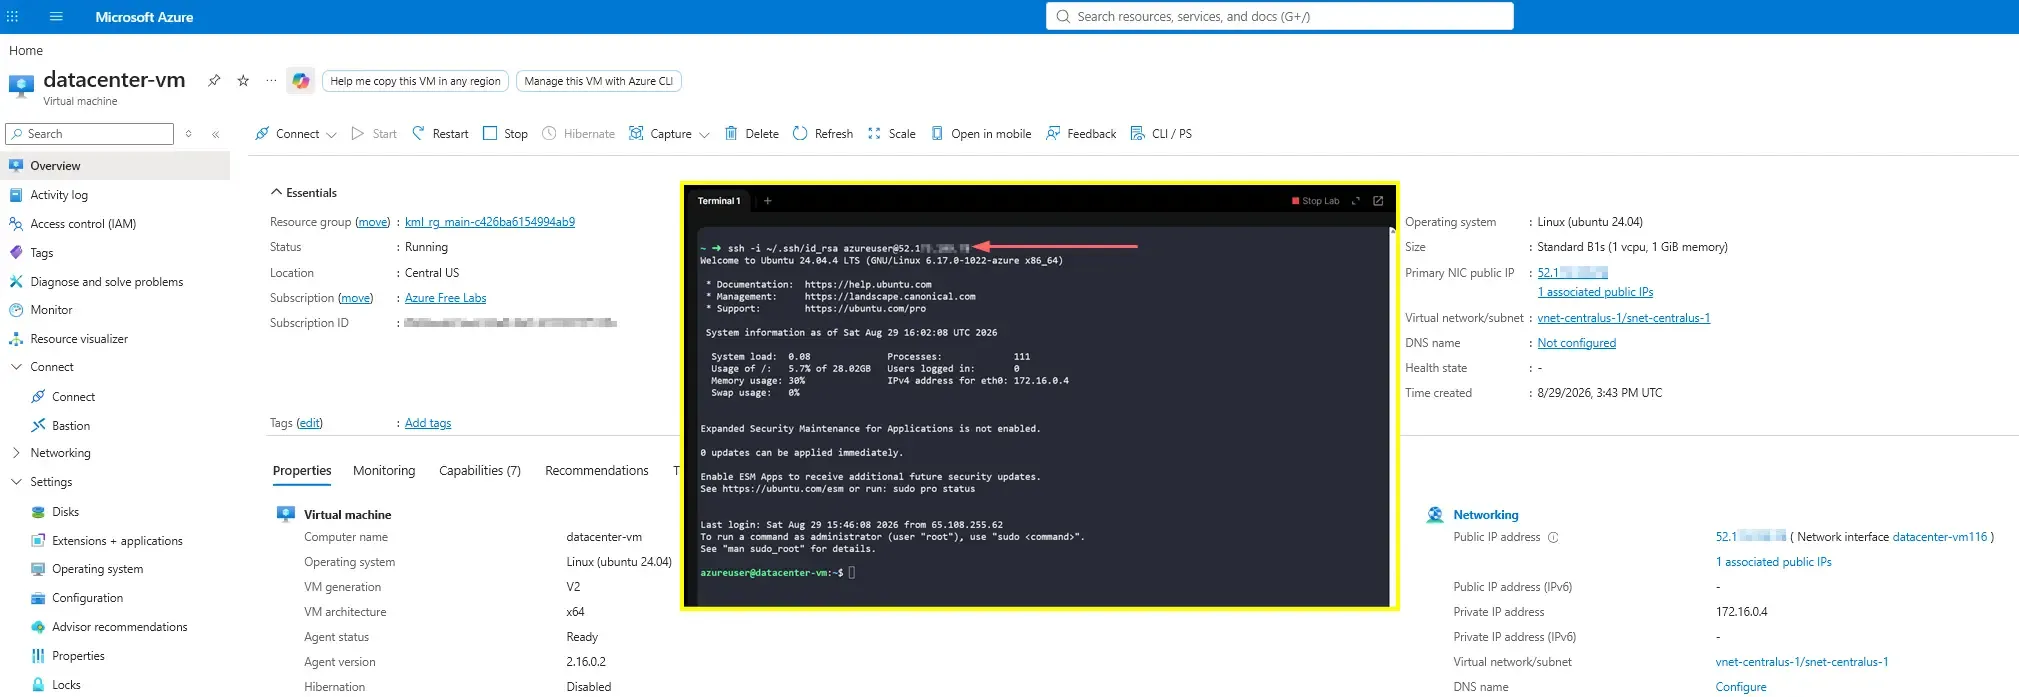The width and height of the screenshot is (2019, 697).
Task: Click Manage this VM with Azure CLI
Action: tap(598, 81)
